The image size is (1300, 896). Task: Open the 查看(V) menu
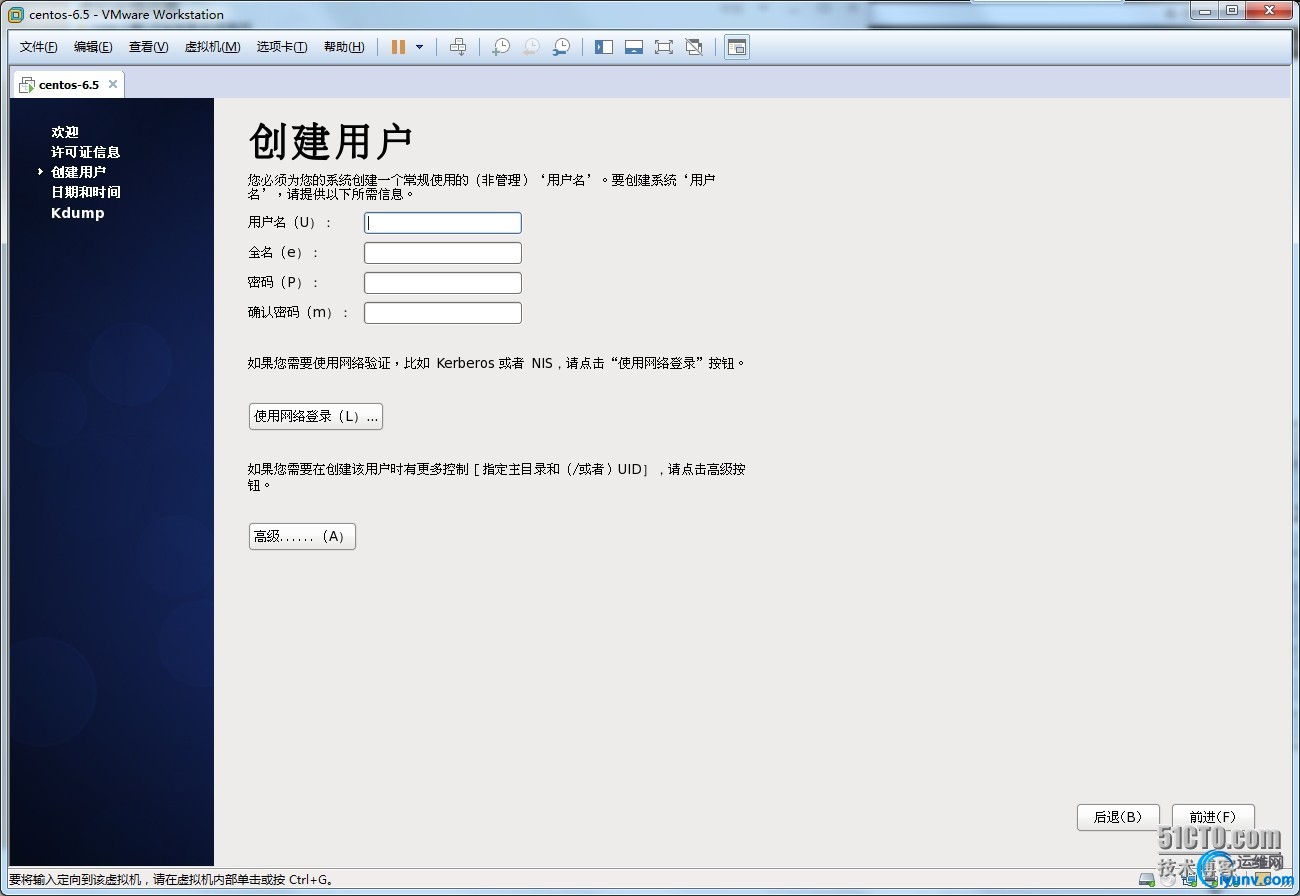click(148, 47)
